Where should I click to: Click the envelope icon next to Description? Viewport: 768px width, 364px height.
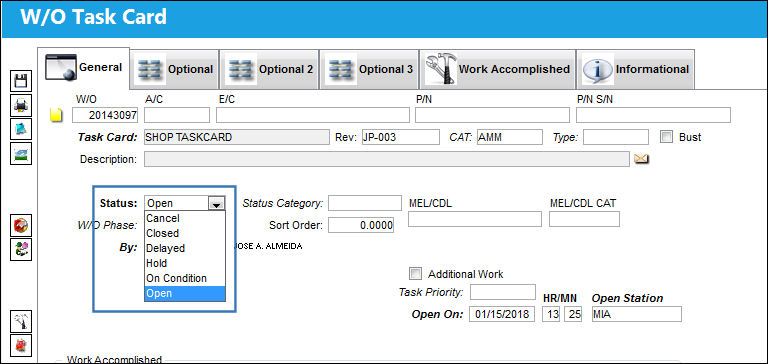click(641, 159)
